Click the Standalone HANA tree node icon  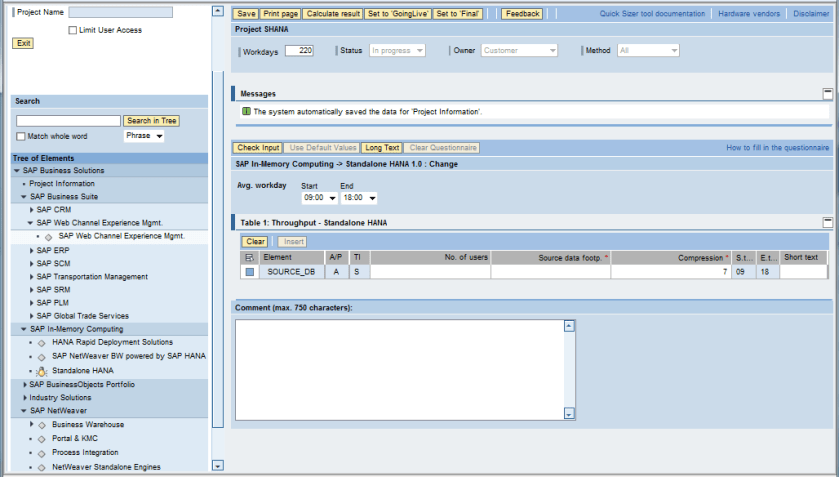coord(42,371)
